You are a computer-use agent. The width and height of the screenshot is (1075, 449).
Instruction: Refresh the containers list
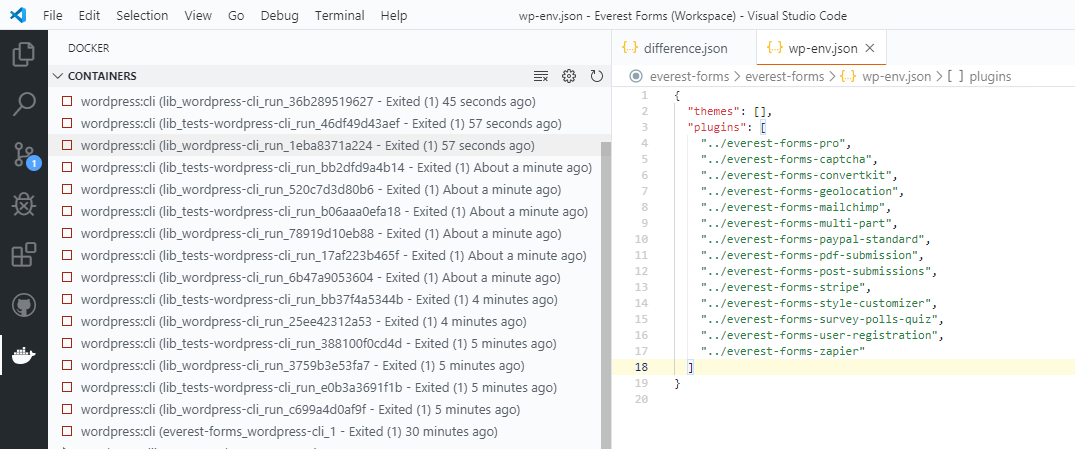tap(596, 76)
